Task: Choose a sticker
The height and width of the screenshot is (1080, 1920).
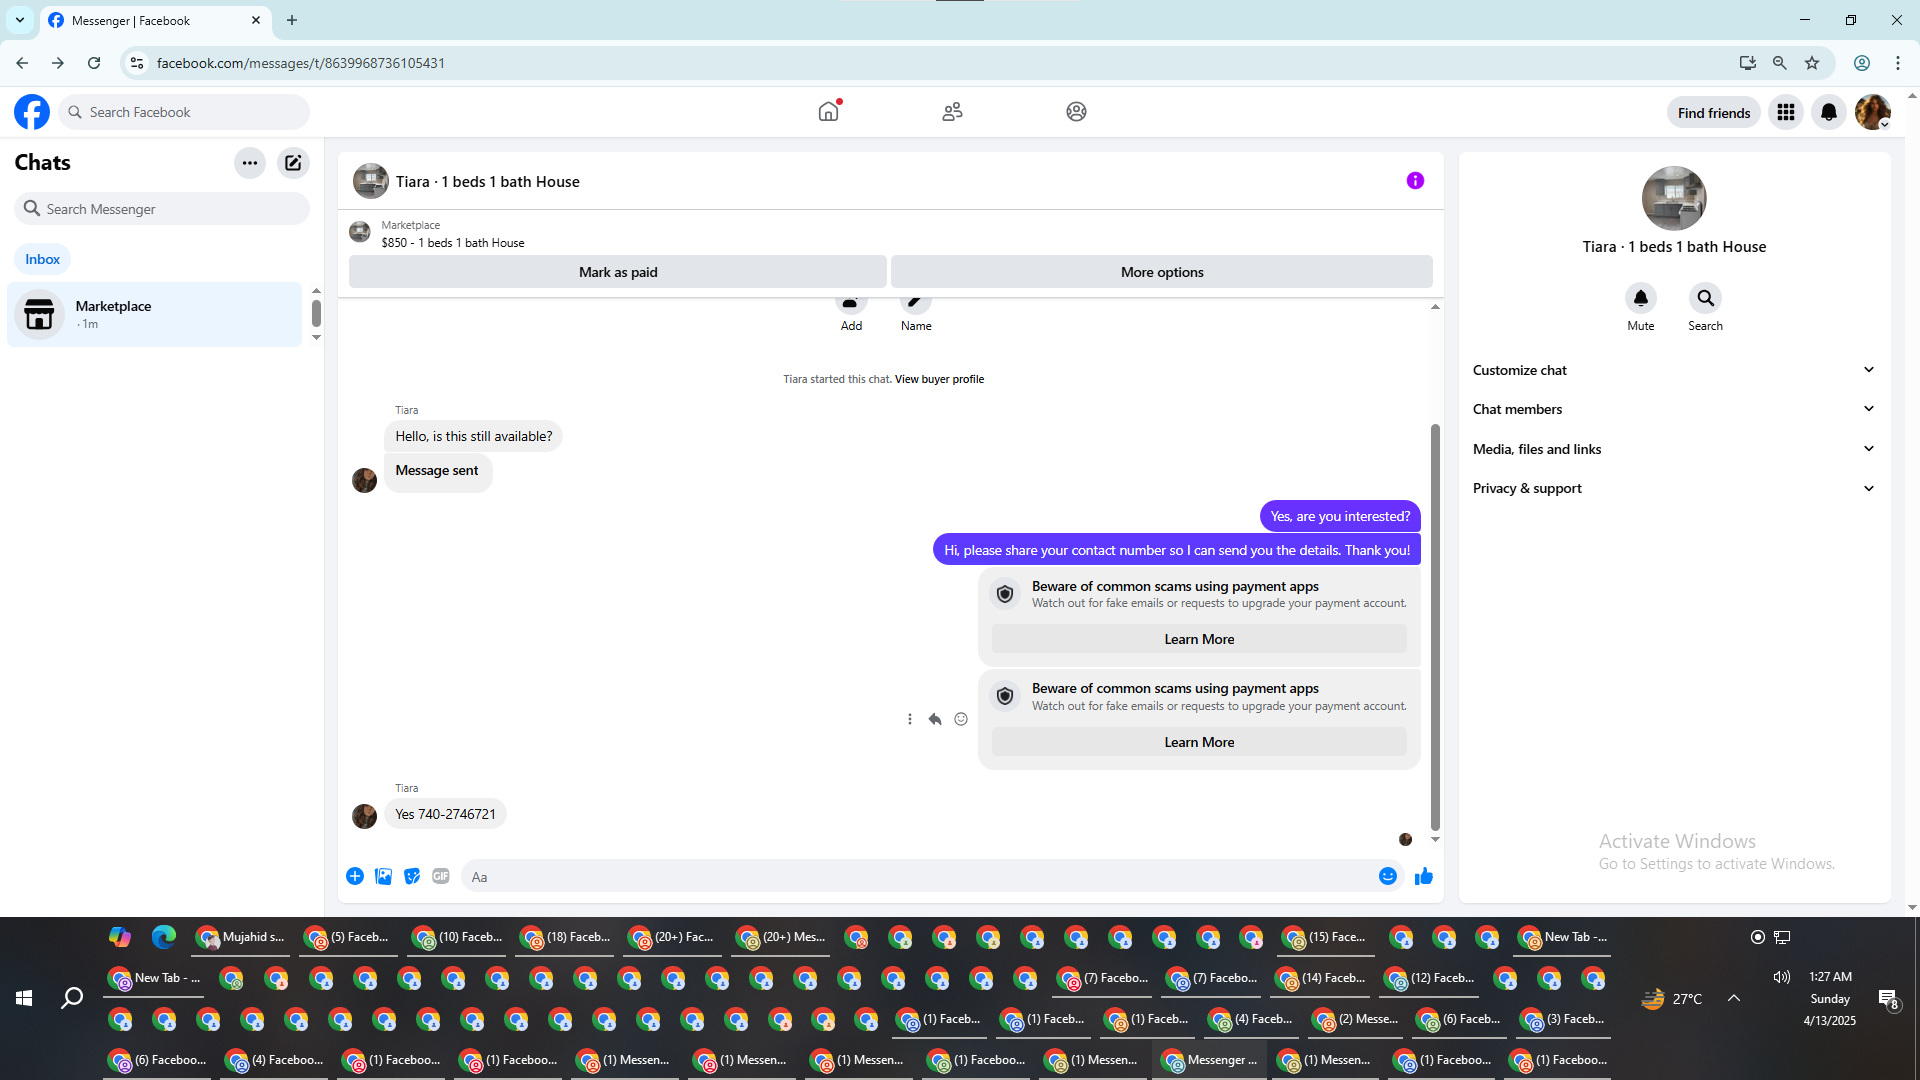Action: coord(412,876)
